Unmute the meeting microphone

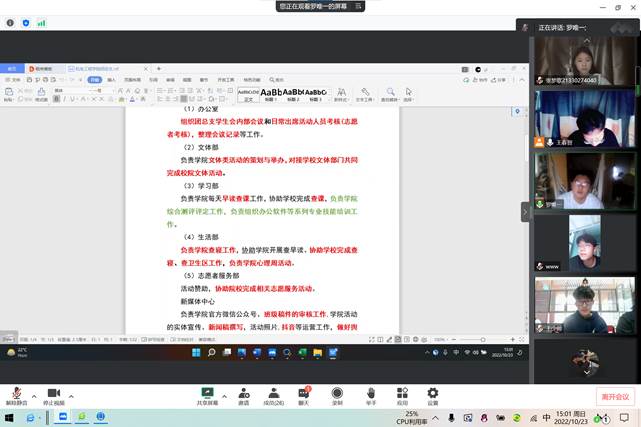click(16, 396)
